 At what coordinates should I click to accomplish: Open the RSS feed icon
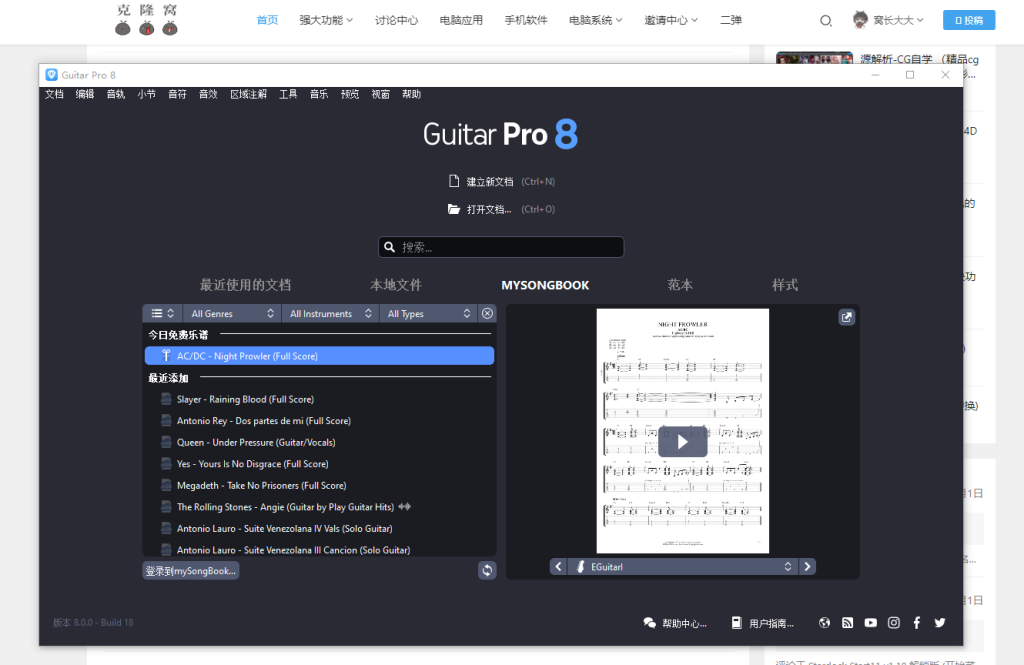pos(848,623)
